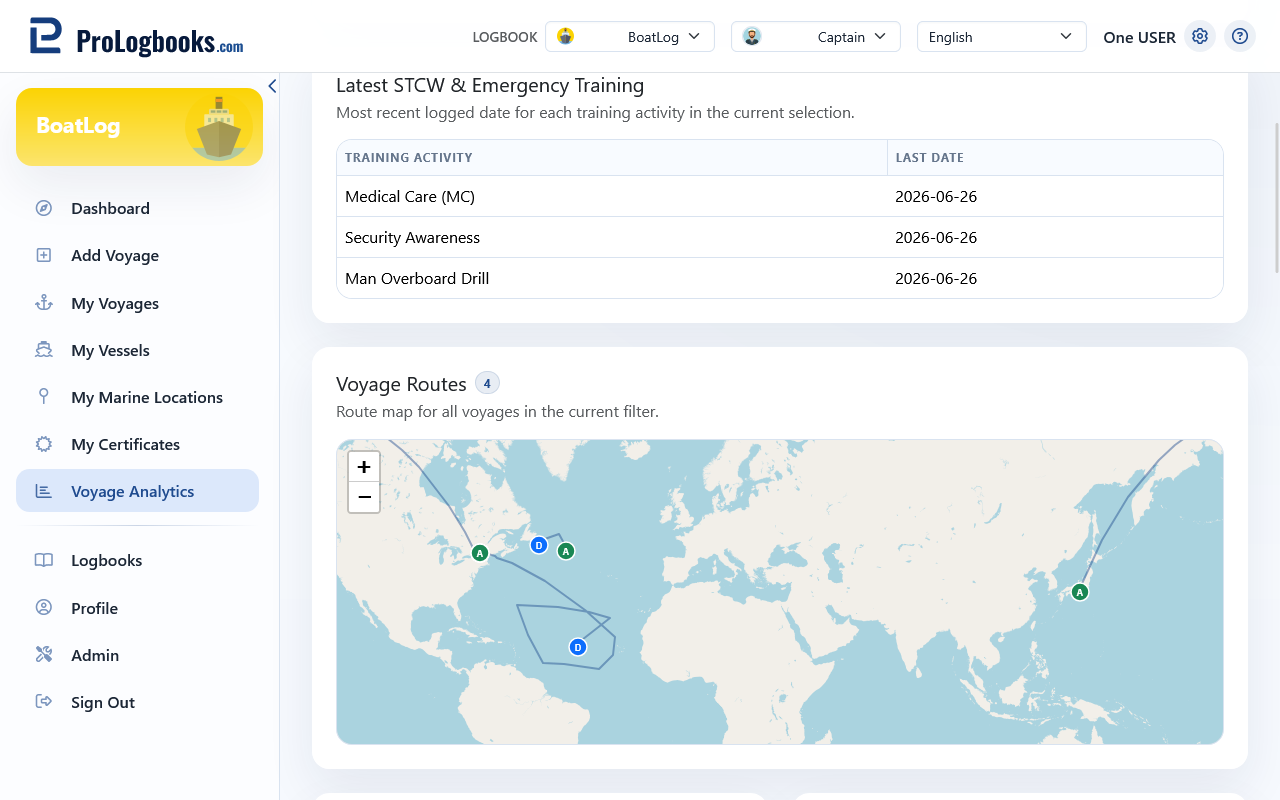1280x800 pixels.
Task: Open Admin menu item
Action: click(x=137, y=655)
